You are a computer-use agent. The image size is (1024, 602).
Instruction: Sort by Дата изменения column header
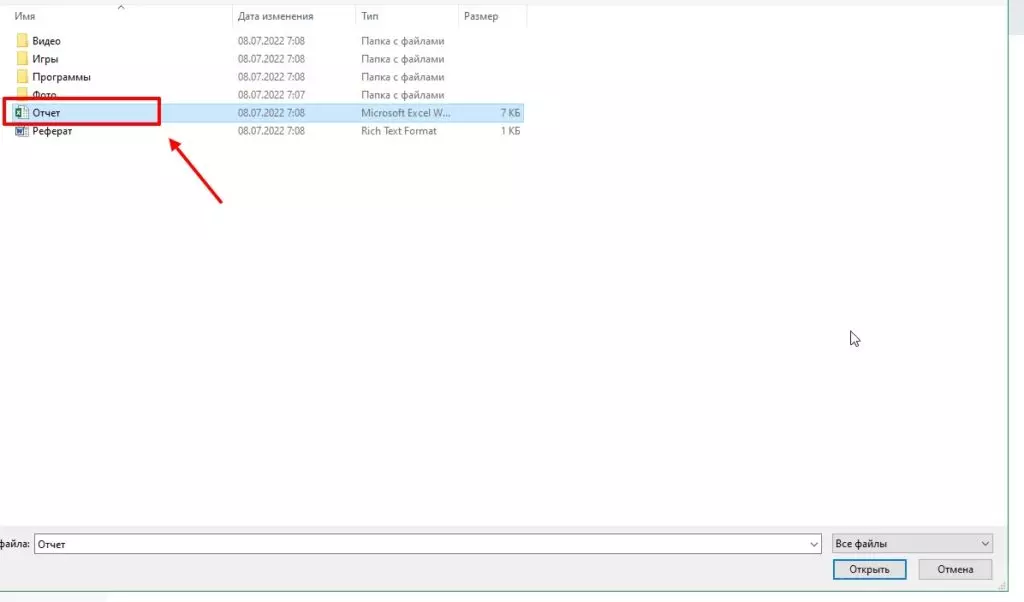pyautogui.click(x=275, y=16)
